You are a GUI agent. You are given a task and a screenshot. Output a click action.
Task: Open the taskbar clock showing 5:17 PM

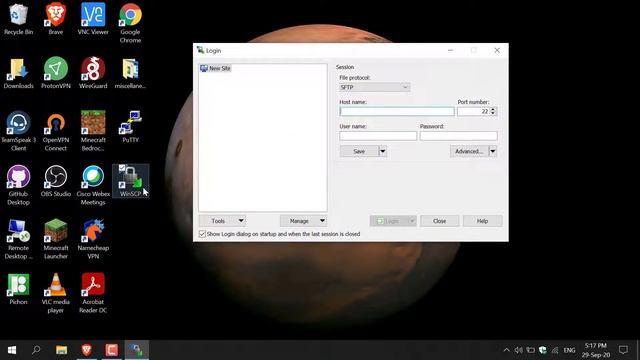coord(596,350)
